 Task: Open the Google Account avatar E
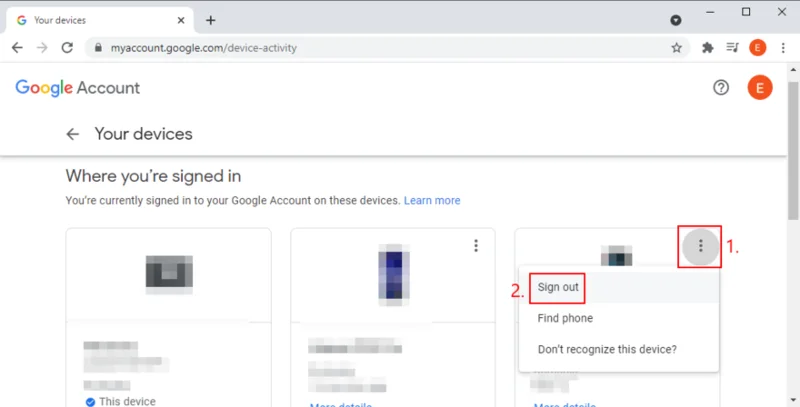click(x=760, y=88)
